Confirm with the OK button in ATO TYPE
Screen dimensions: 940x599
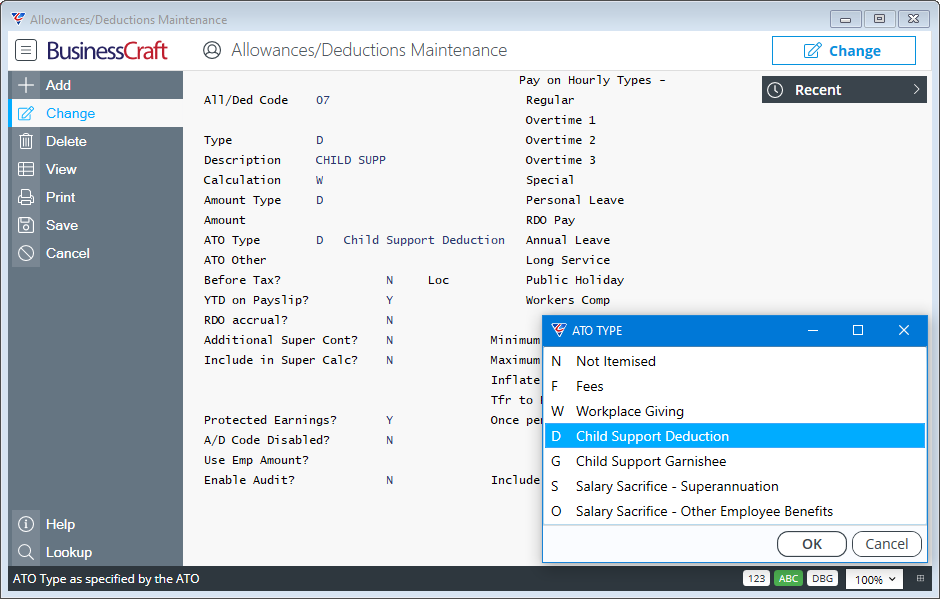coord(812,544)
